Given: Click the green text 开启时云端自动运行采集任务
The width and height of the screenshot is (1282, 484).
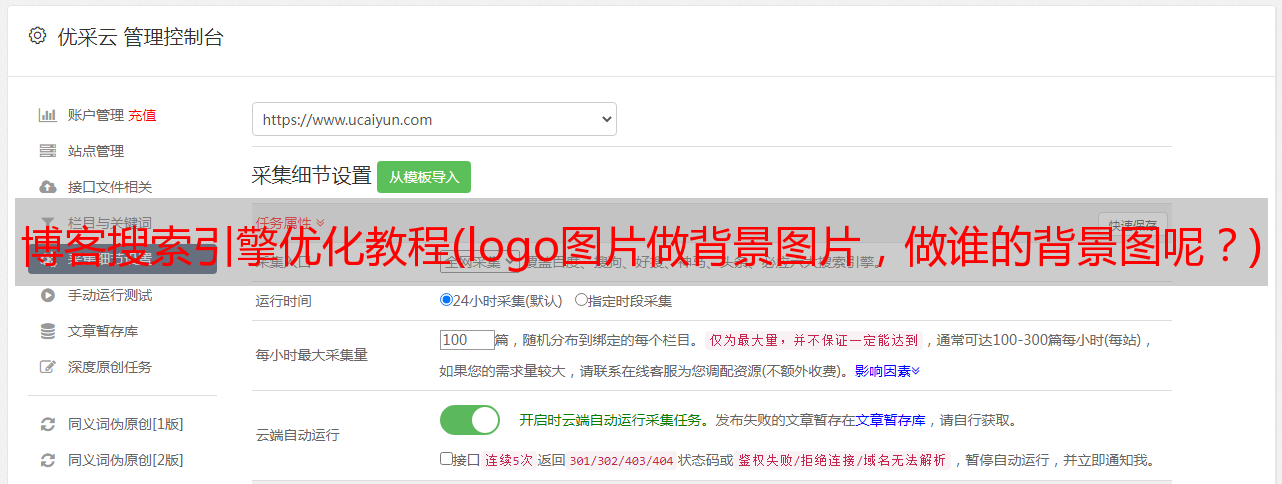Looking at the screenshot, I should (611, 420).
